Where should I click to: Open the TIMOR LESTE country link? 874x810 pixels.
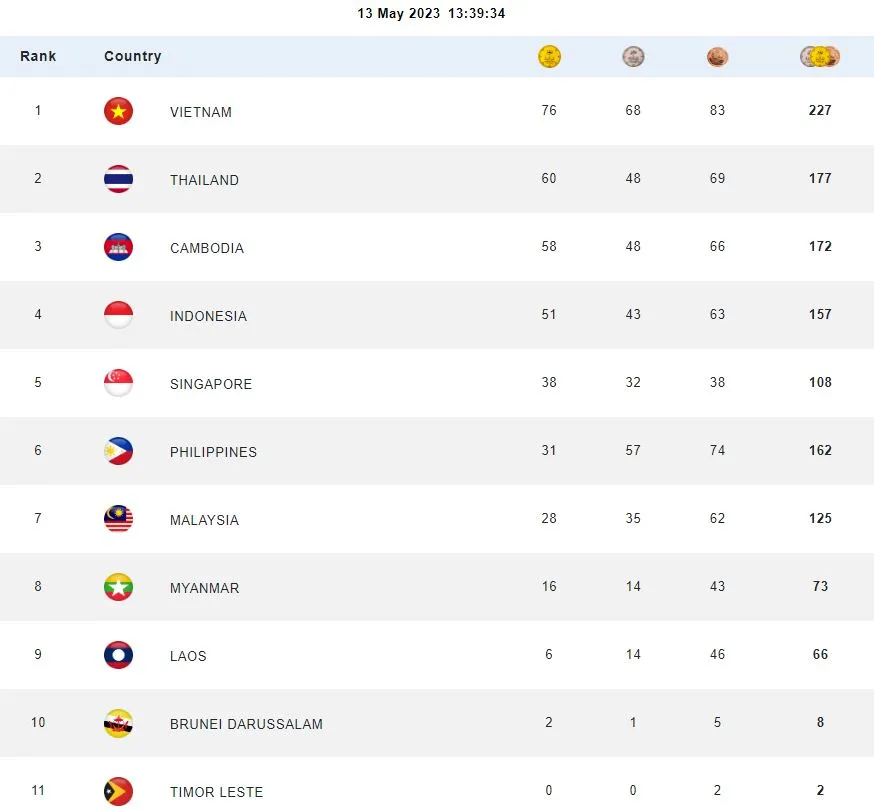[x=216, y=792]
